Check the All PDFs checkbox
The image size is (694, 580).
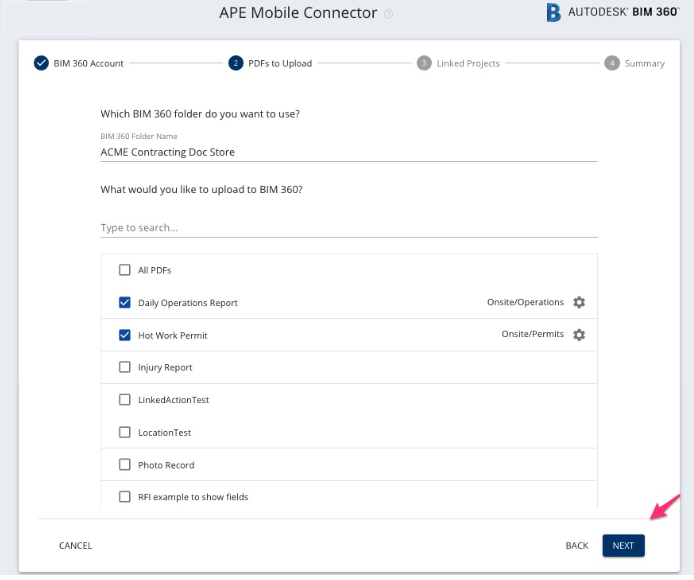click(125, 270)
